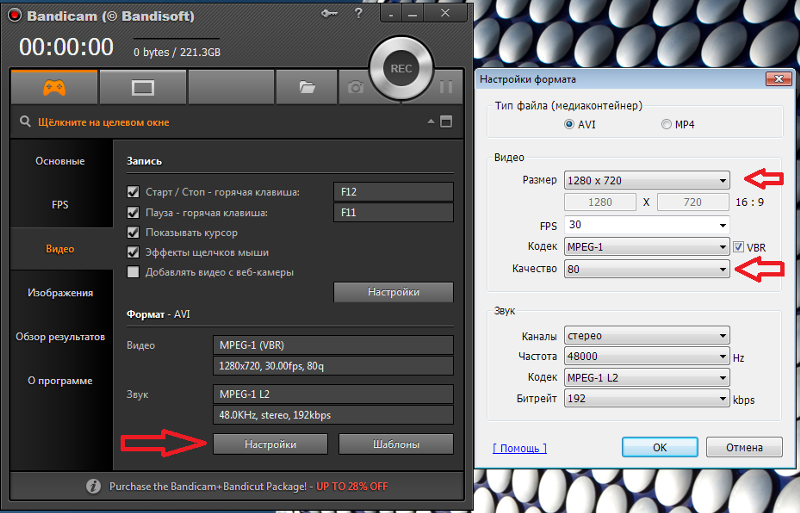
Task: Open the video size 1280 x 720 dropdown
Action: (x=646, y=180)
